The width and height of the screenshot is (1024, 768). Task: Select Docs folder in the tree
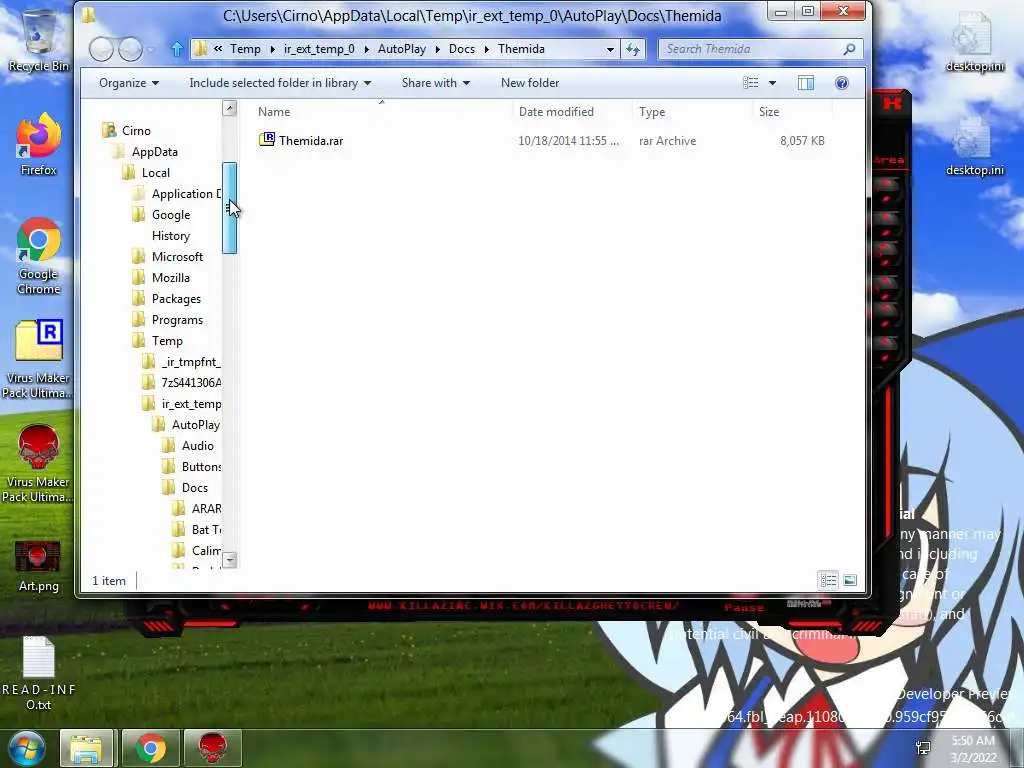[x=195, y=487]
